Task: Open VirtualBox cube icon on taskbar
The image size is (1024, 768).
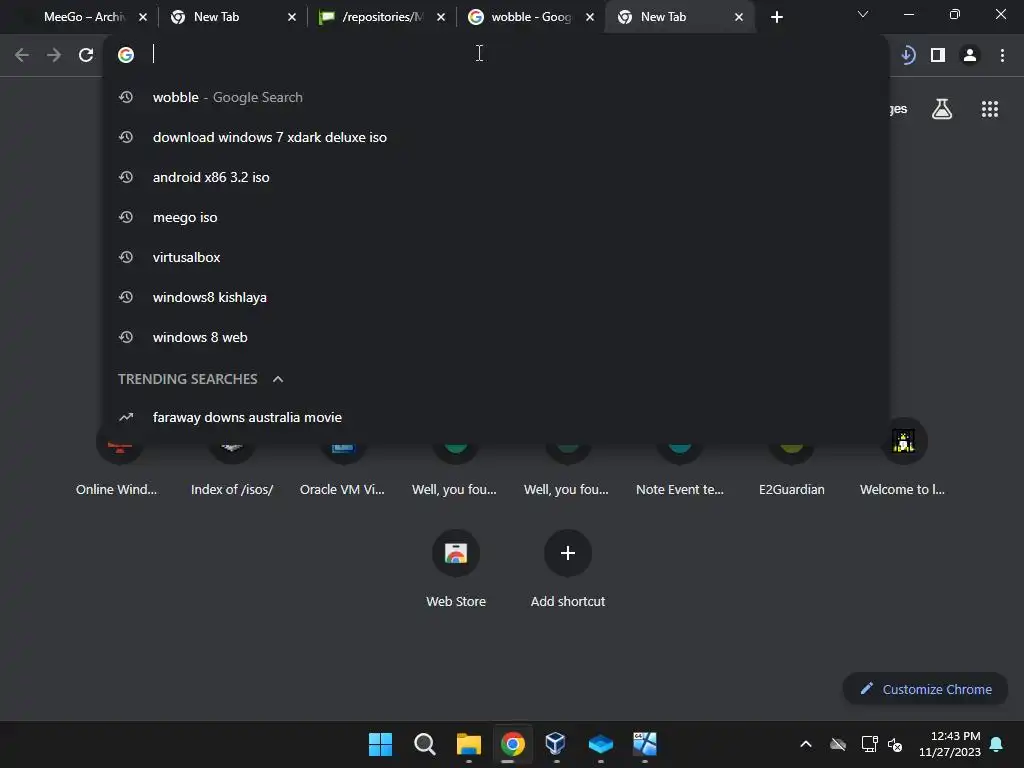Action: (556, 743)
